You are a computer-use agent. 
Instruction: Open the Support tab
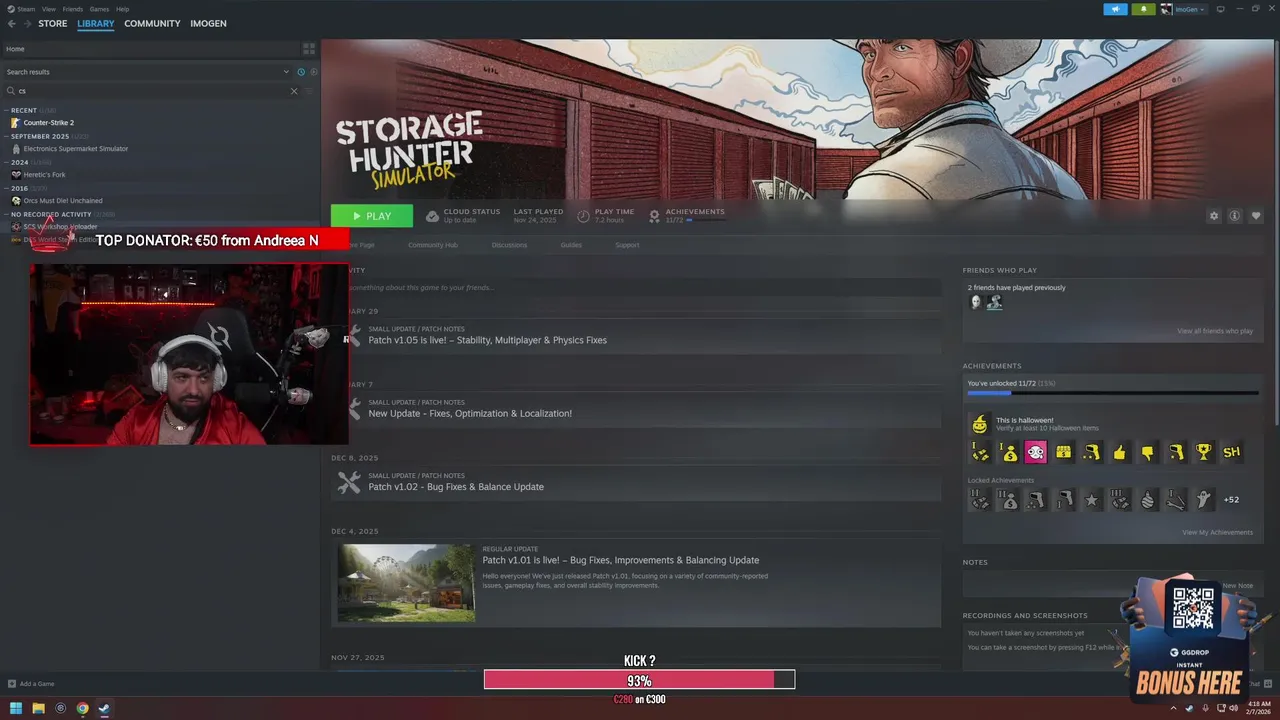tap(627, 245)
